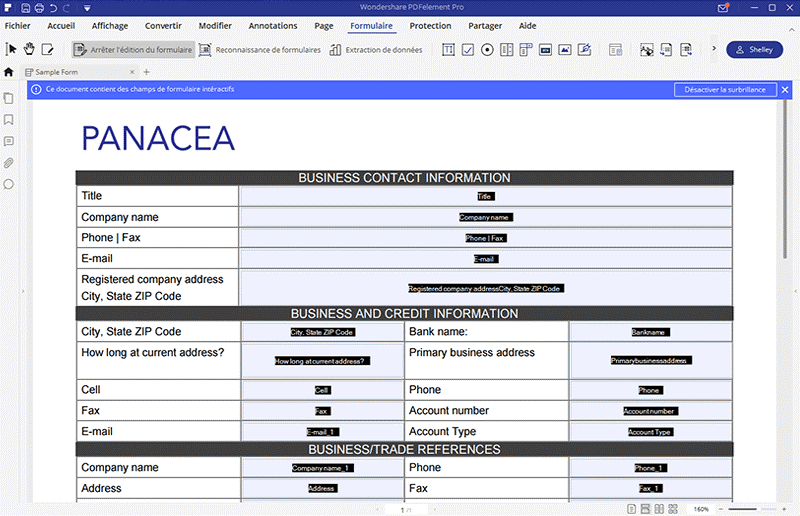Switch to single page view

(632, 509)
